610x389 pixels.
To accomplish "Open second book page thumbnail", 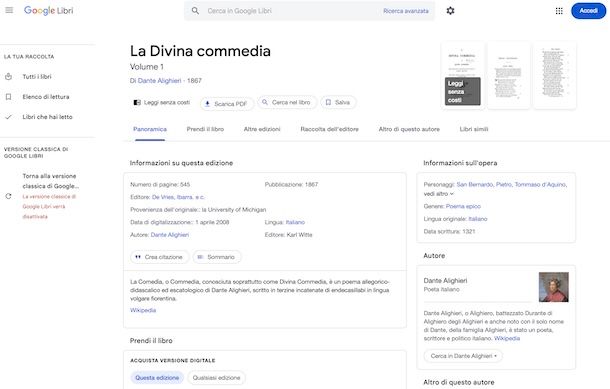I will [x=508, y=75].
